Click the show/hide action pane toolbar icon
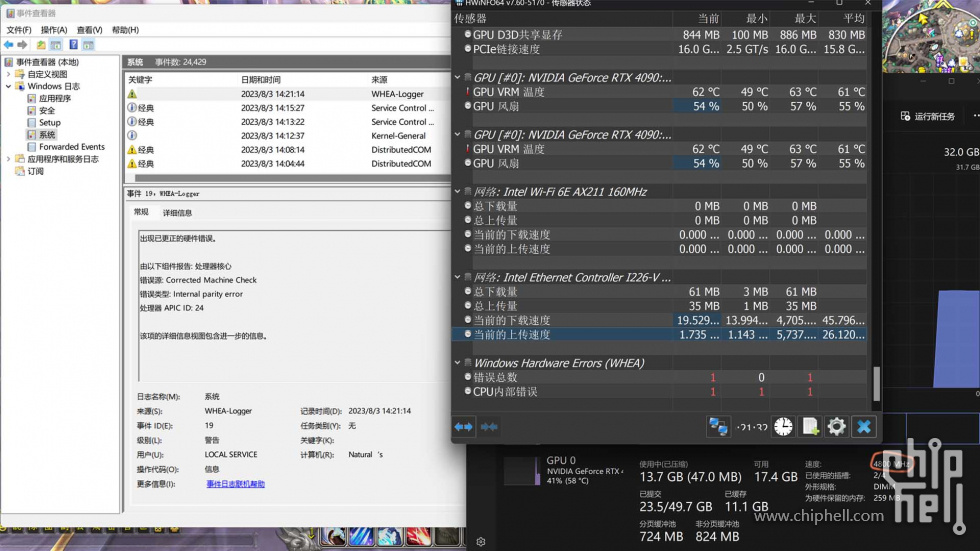The image size is (980, 551). (x=88, y=45)
